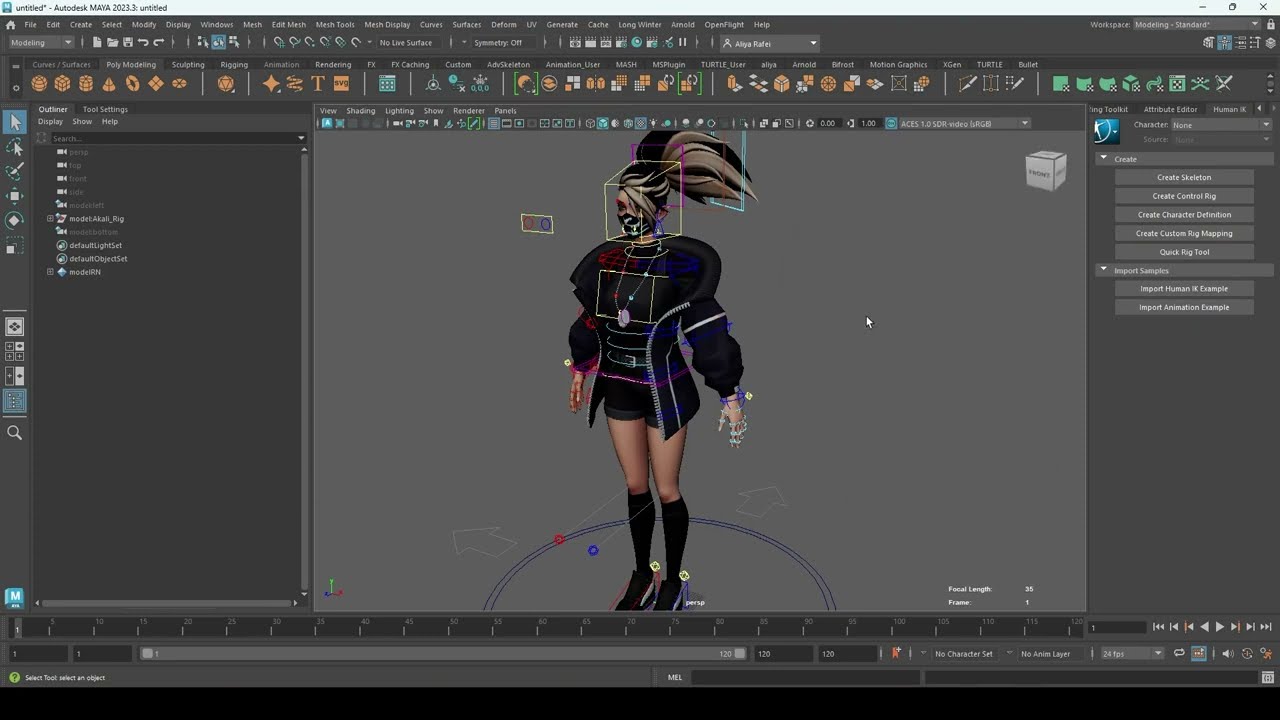This screenshot has width=1280, height=720.
Task: Open the Modeling menu set dropdown
Action: click(x=41, y=42)
